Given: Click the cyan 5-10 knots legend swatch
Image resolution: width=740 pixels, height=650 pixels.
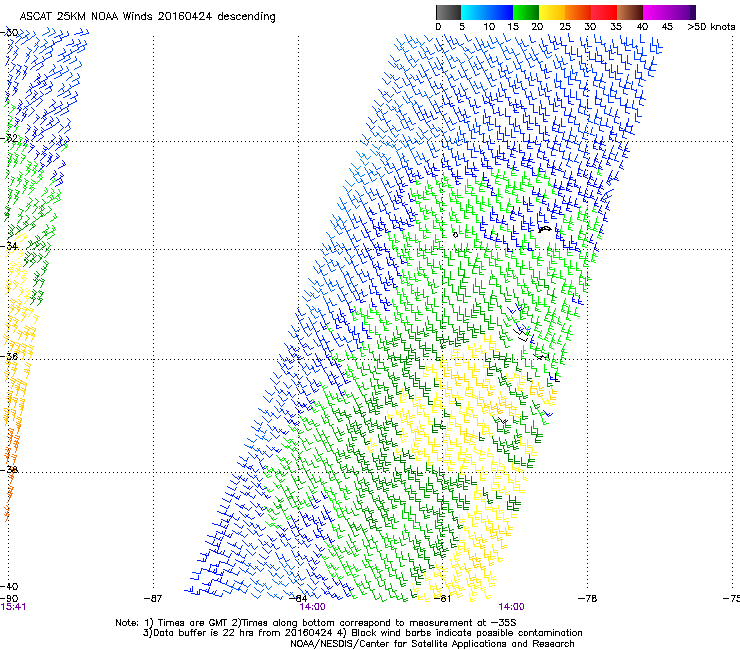Looking at the screenshot, I should pyautogui.click(x=474, y=12).
